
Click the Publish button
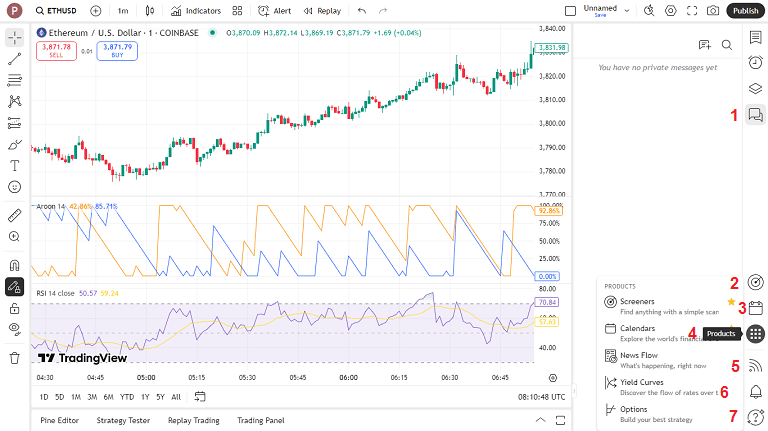click(x=745, y=11)
